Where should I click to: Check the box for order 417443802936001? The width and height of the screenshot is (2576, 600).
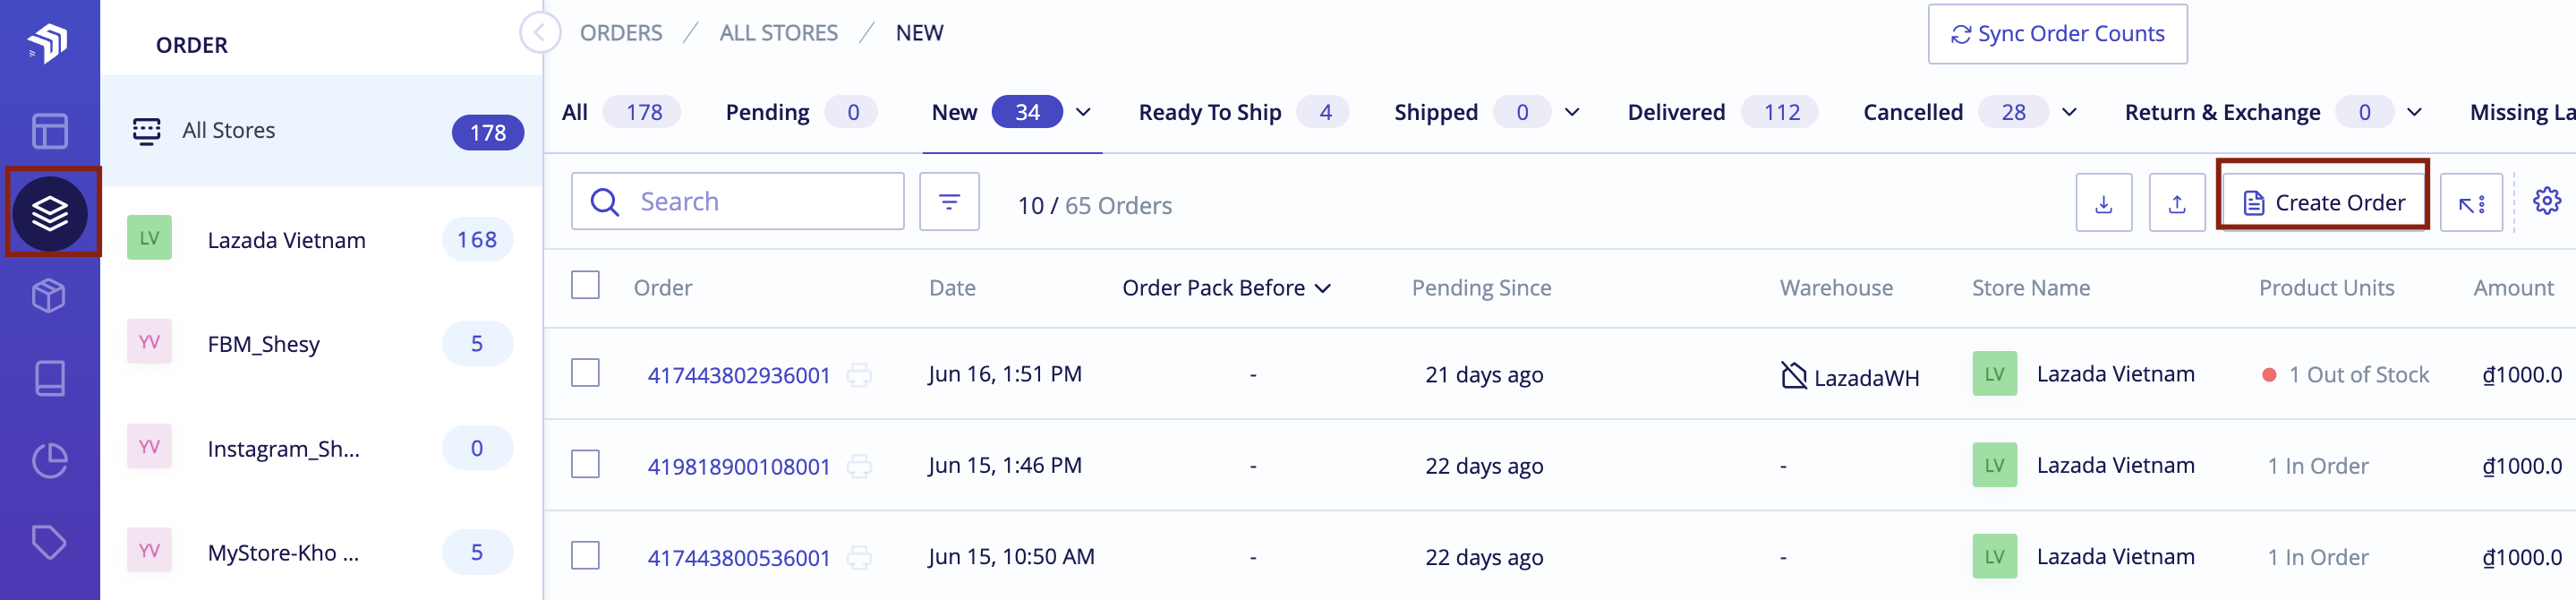pyautogui.click(x=585, y=374)
